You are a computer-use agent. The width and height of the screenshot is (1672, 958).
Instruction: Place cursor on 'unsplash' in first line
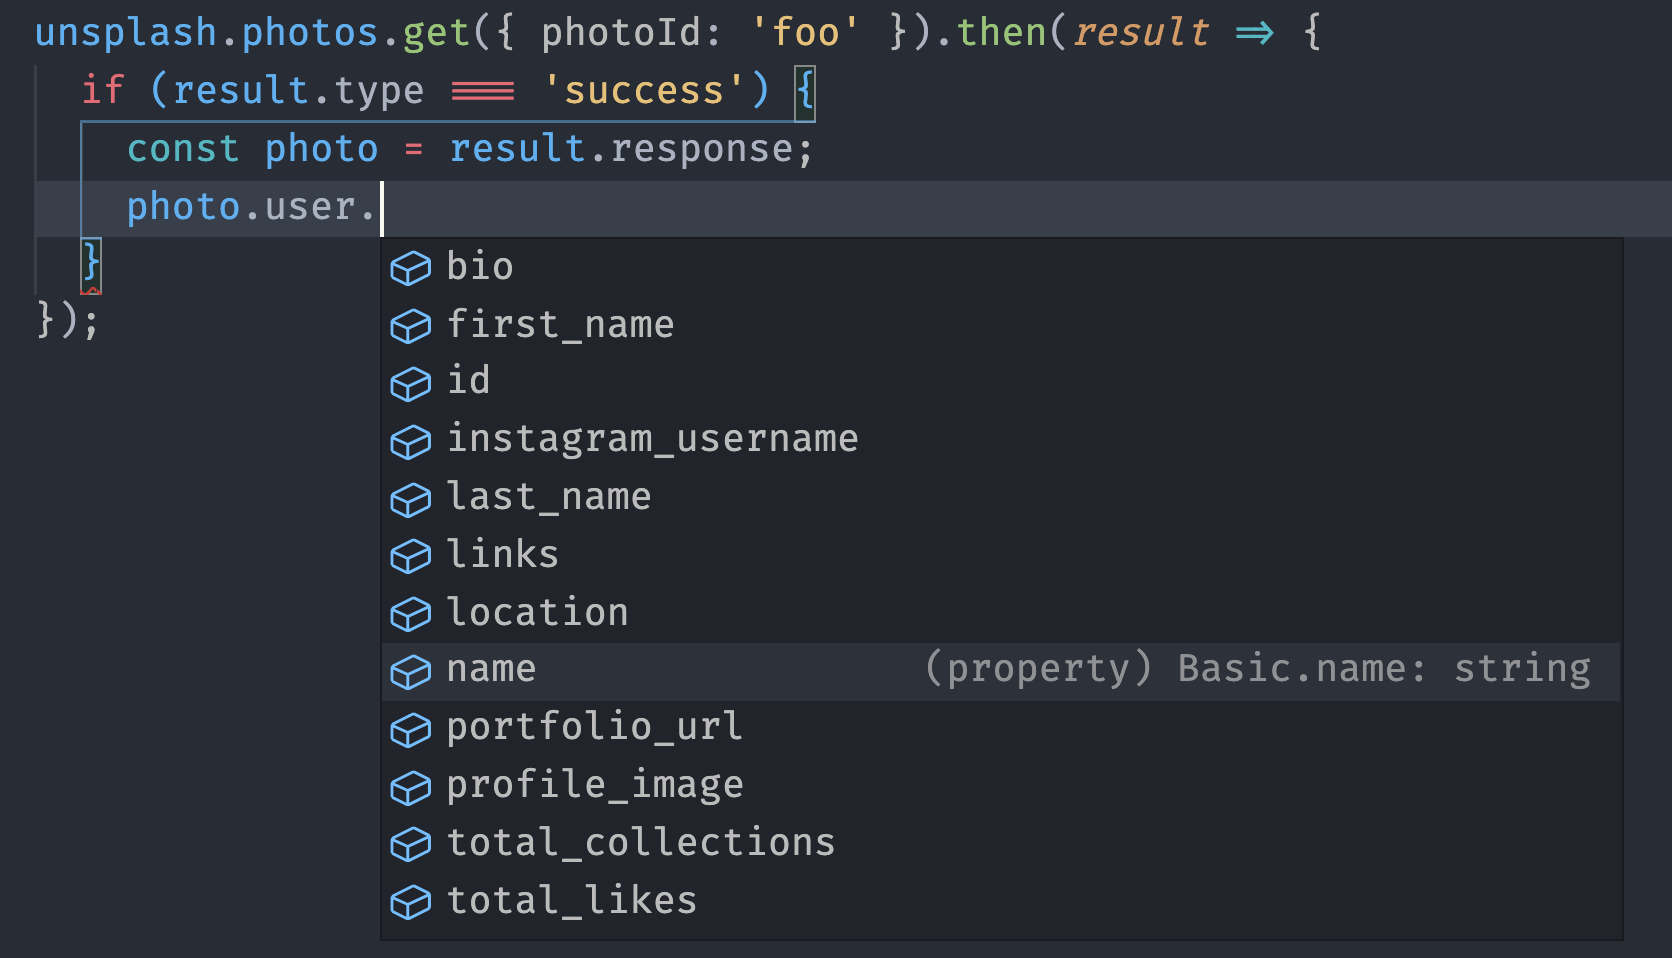[x=126, y=33]
